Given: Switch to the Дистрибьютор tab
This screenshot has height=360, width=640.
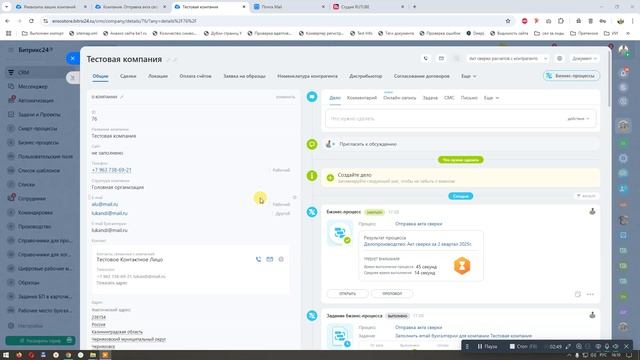Looking at the screenshot, I should coord(365,76).
